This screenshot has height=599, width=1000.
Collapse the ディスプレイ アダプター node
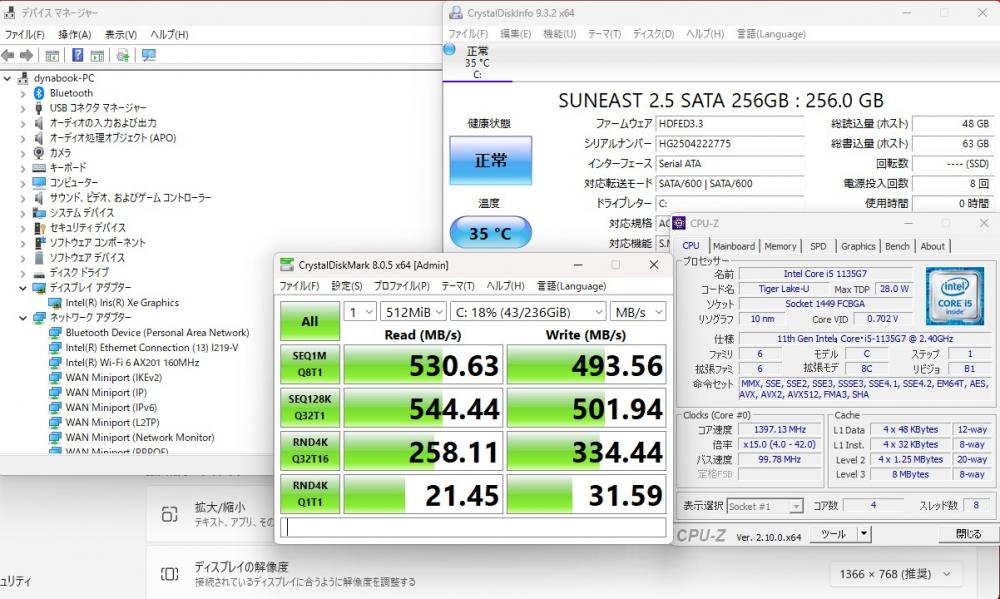tap(23, 288)
